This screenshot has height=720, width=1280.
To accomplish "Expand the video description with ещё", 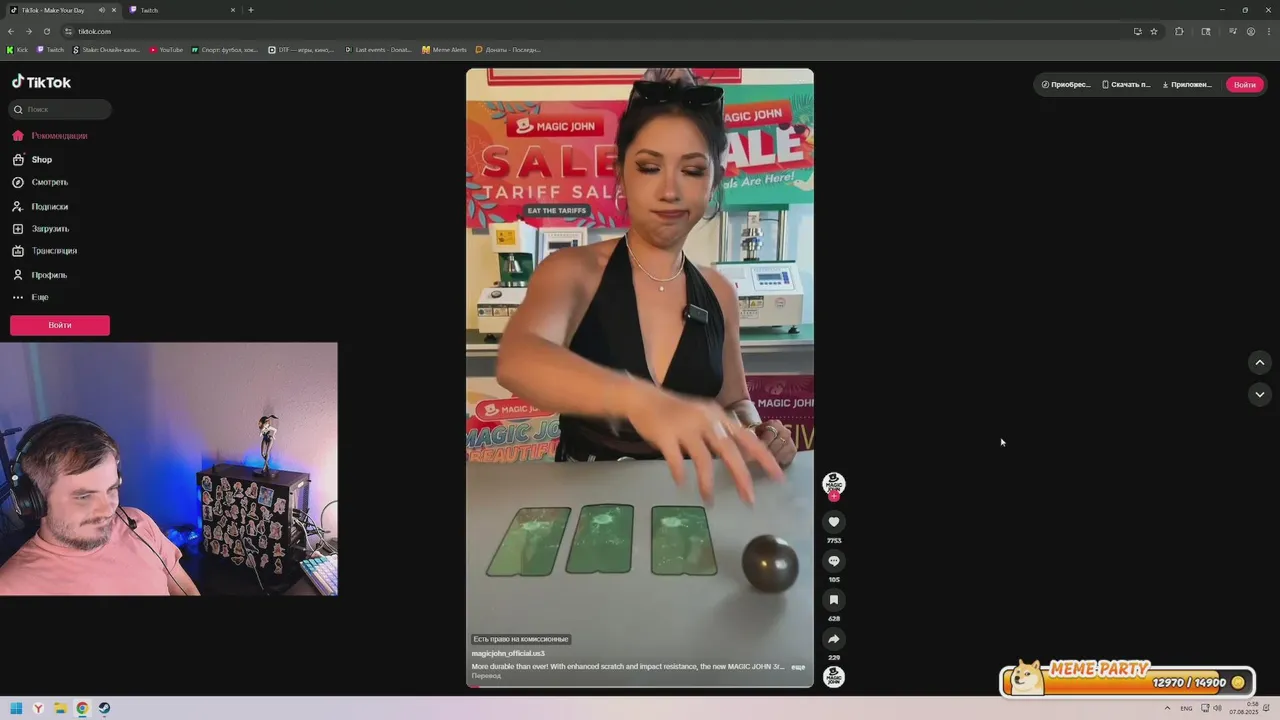I will [x=798, y=667].
